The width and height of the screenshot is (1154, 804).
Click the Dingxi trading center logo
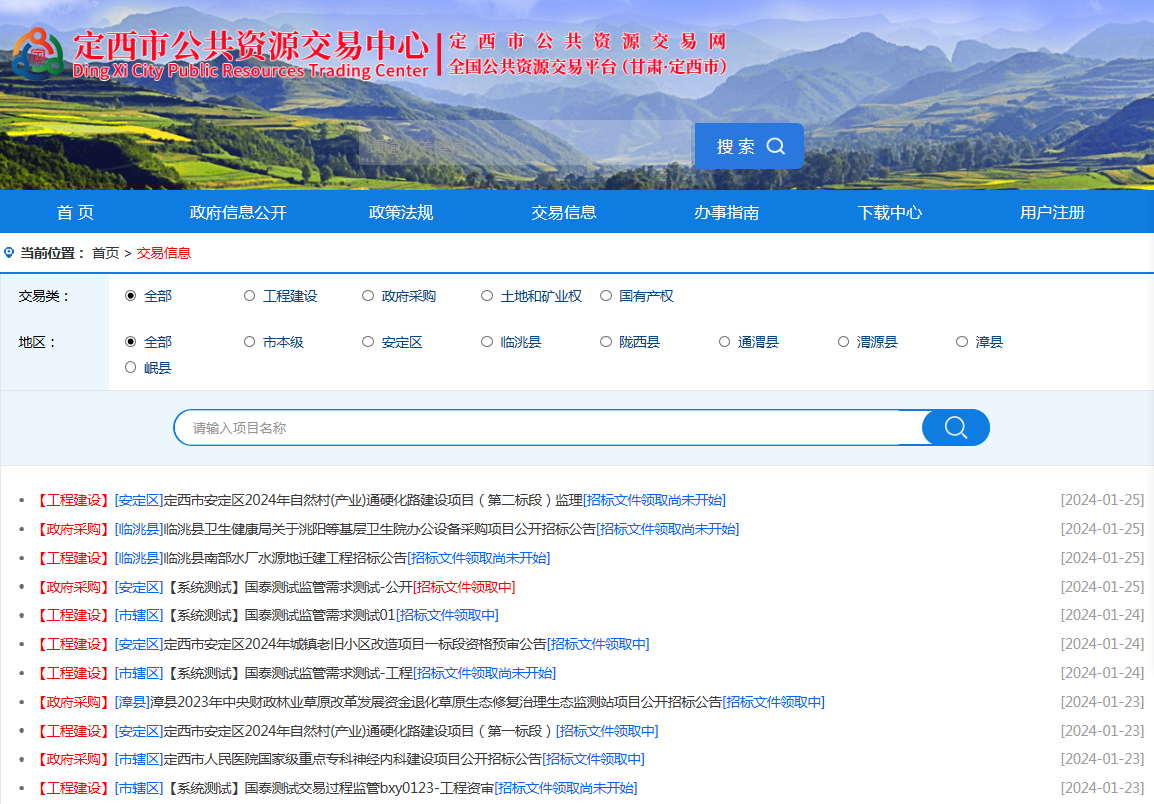pos(37,53)
